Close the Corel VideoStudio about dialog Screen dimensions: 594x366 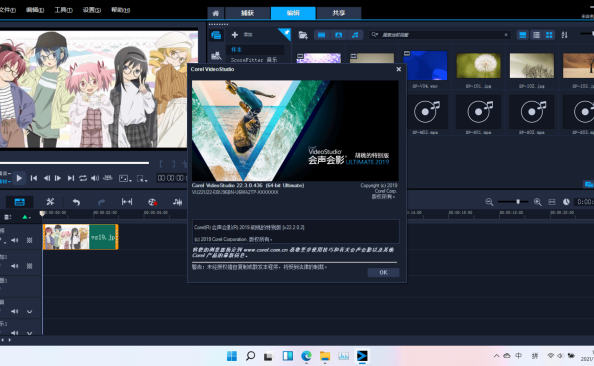399,69
